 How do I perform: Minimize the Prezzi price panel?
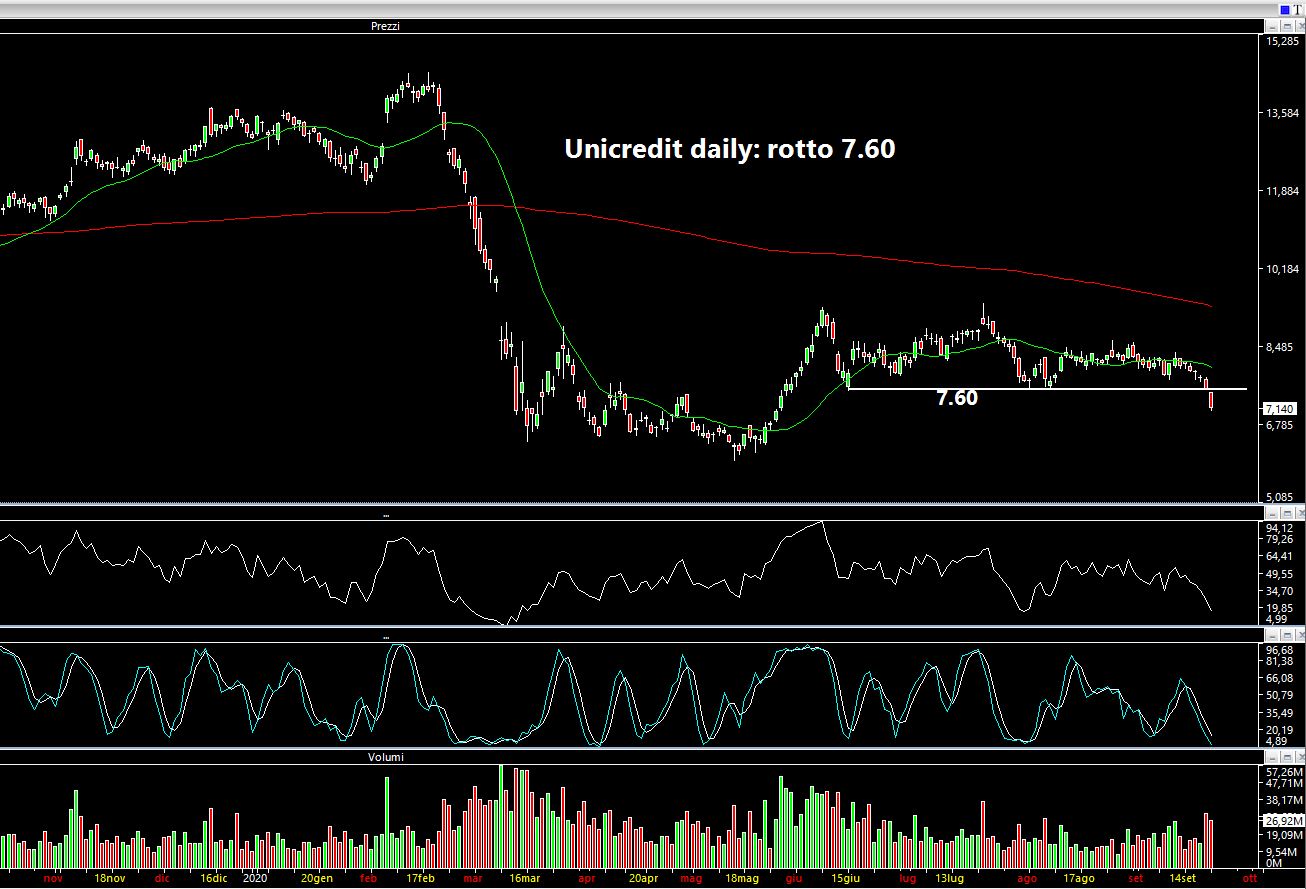pos(1271,27)
